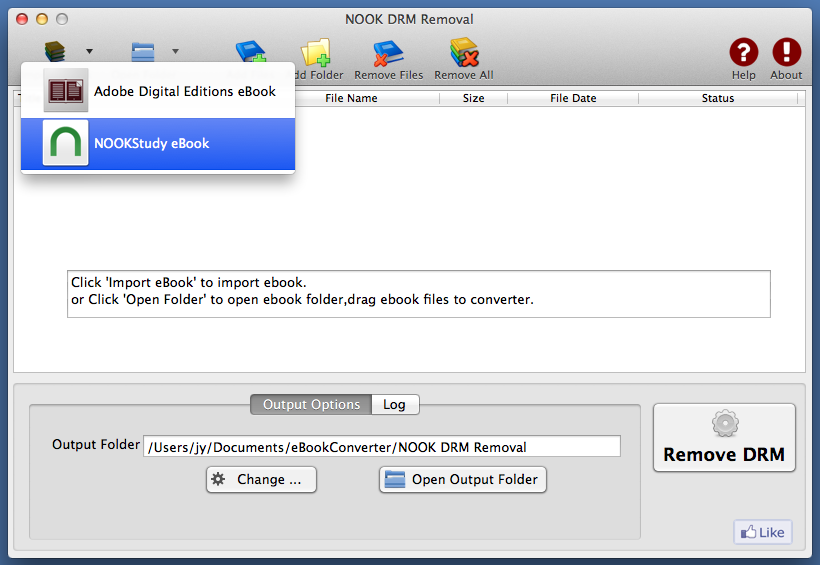The image size is (820, 565).
Task: Switch to the Output Options tab
Action: click(311, 404)
